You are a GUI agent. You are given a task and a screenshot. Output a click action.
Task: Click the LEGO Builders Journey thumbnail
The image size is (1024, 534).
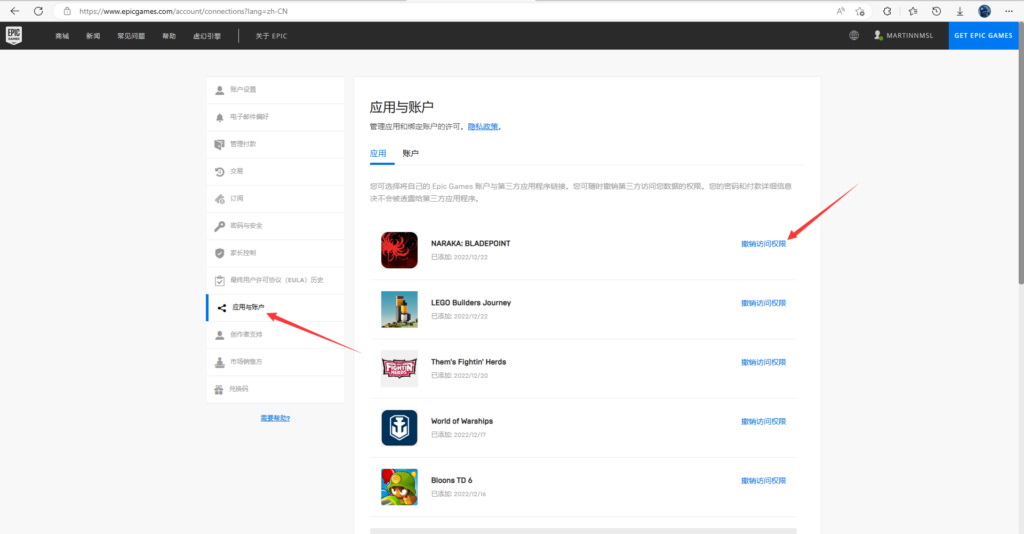click(399, 309)
